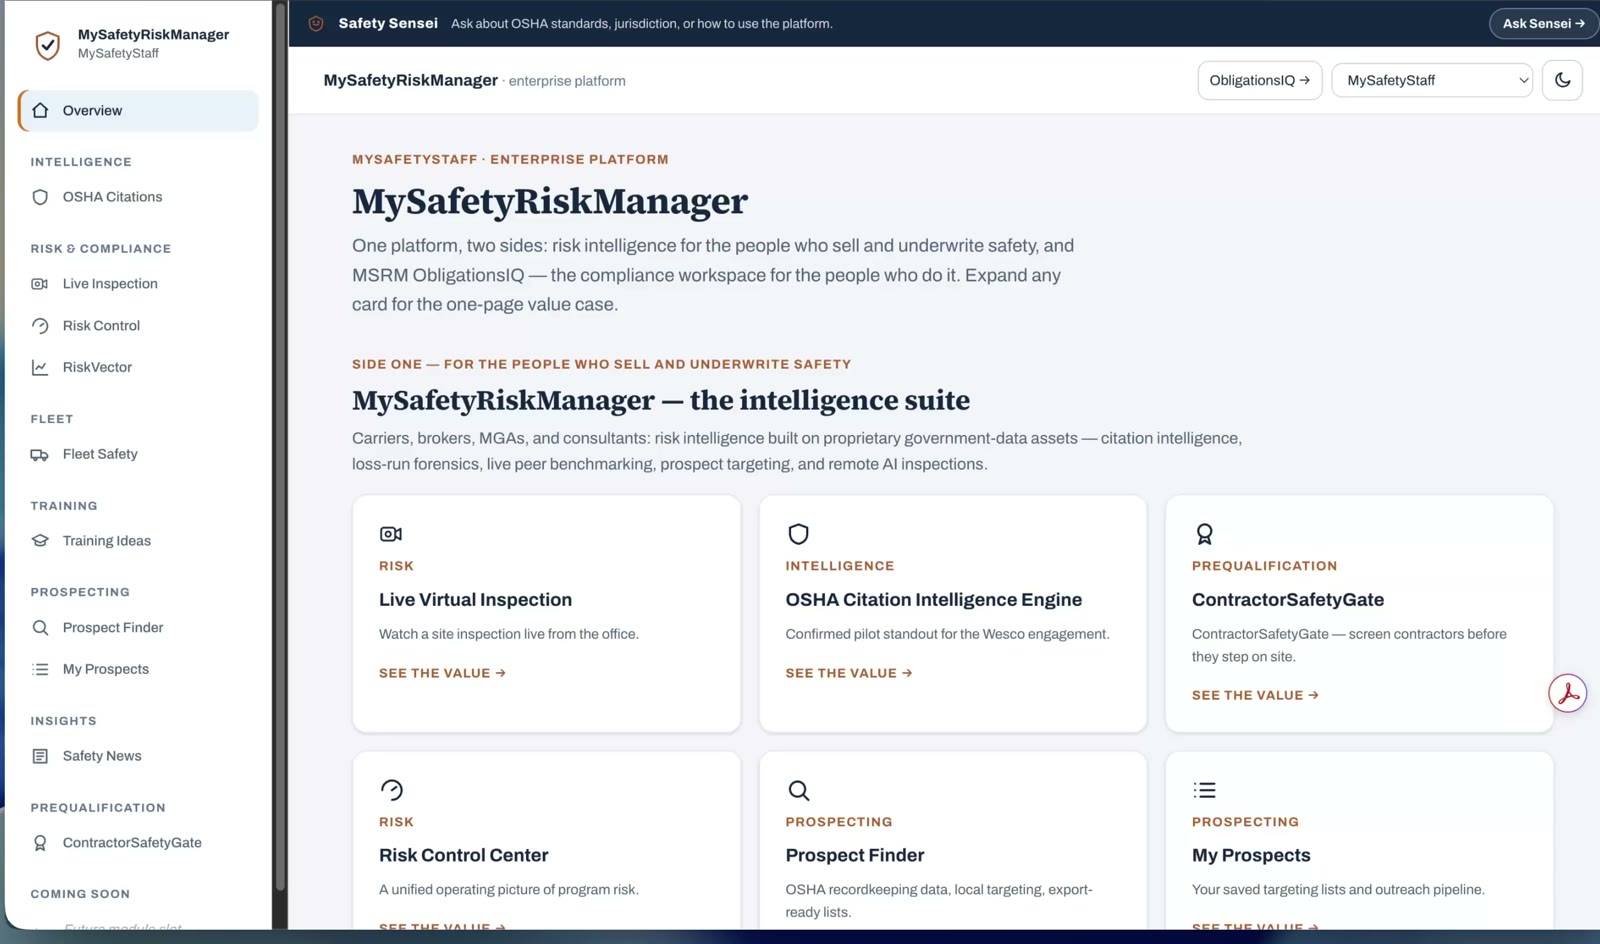The image size is (1600, 944).
Task: Click See the Value on OSHA Citation Intelligence Engine
Action: [849, 673]
